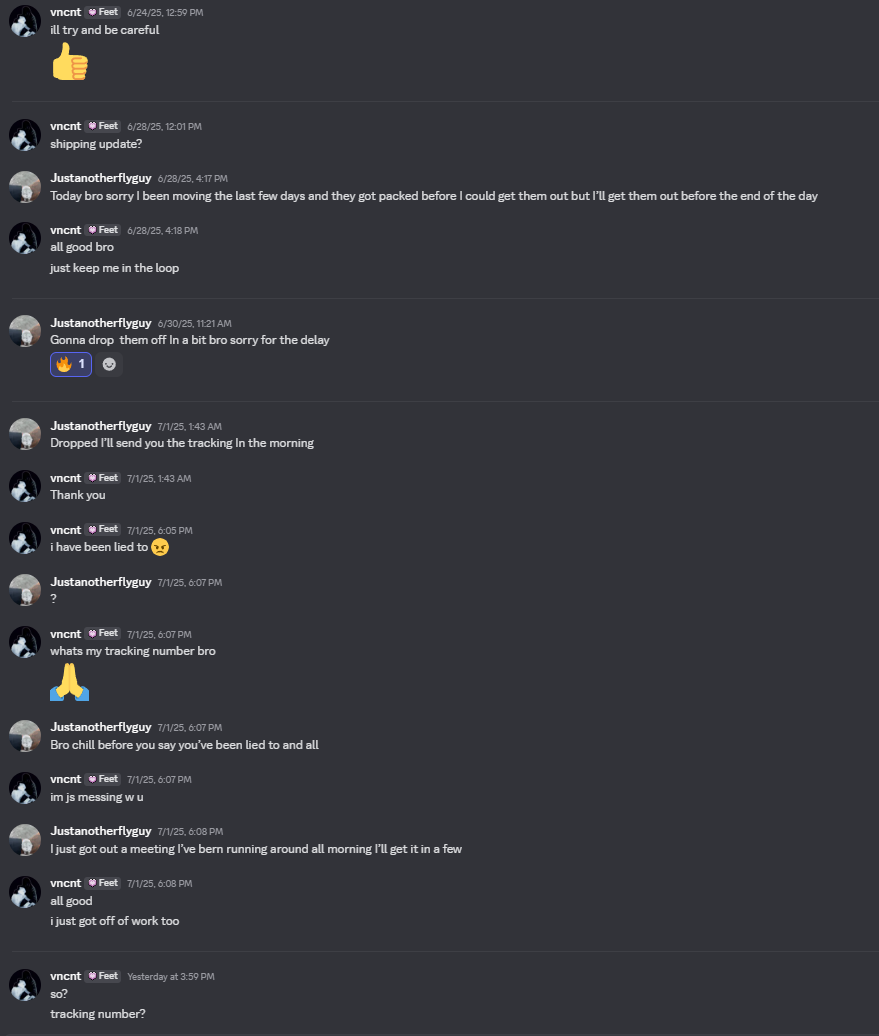Click the vncnt username on 'im js messing w u'
The width and height of the screenshot is (879, 1036).
(x=65, y=779)
